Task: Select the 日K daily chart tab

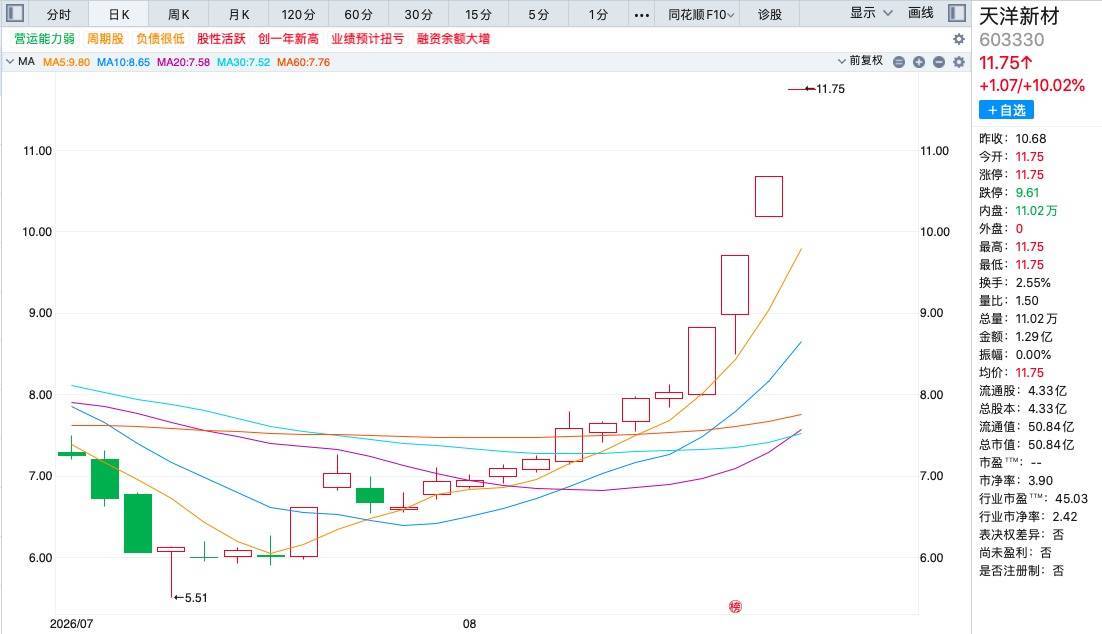Action: point(119,15)
